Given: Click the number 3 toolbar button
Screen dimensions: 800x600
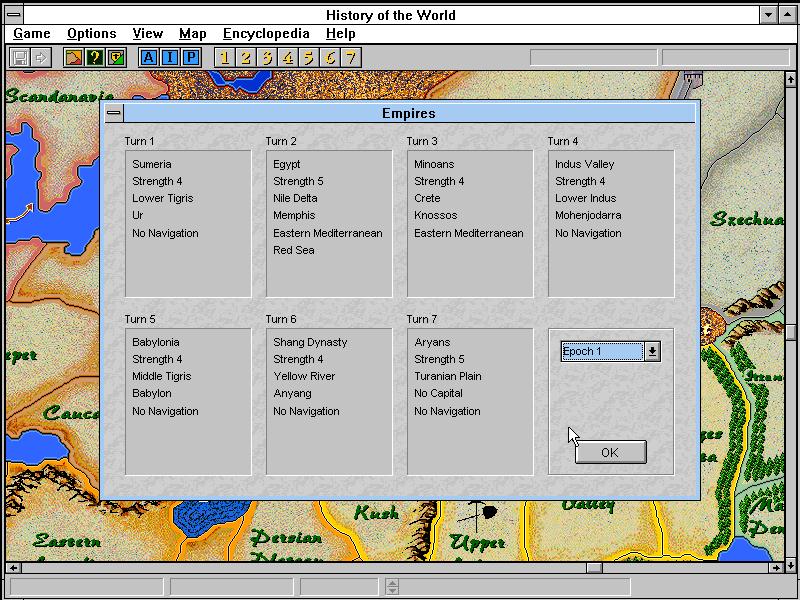Looking at the screenshot, I should tap(267, 58).
